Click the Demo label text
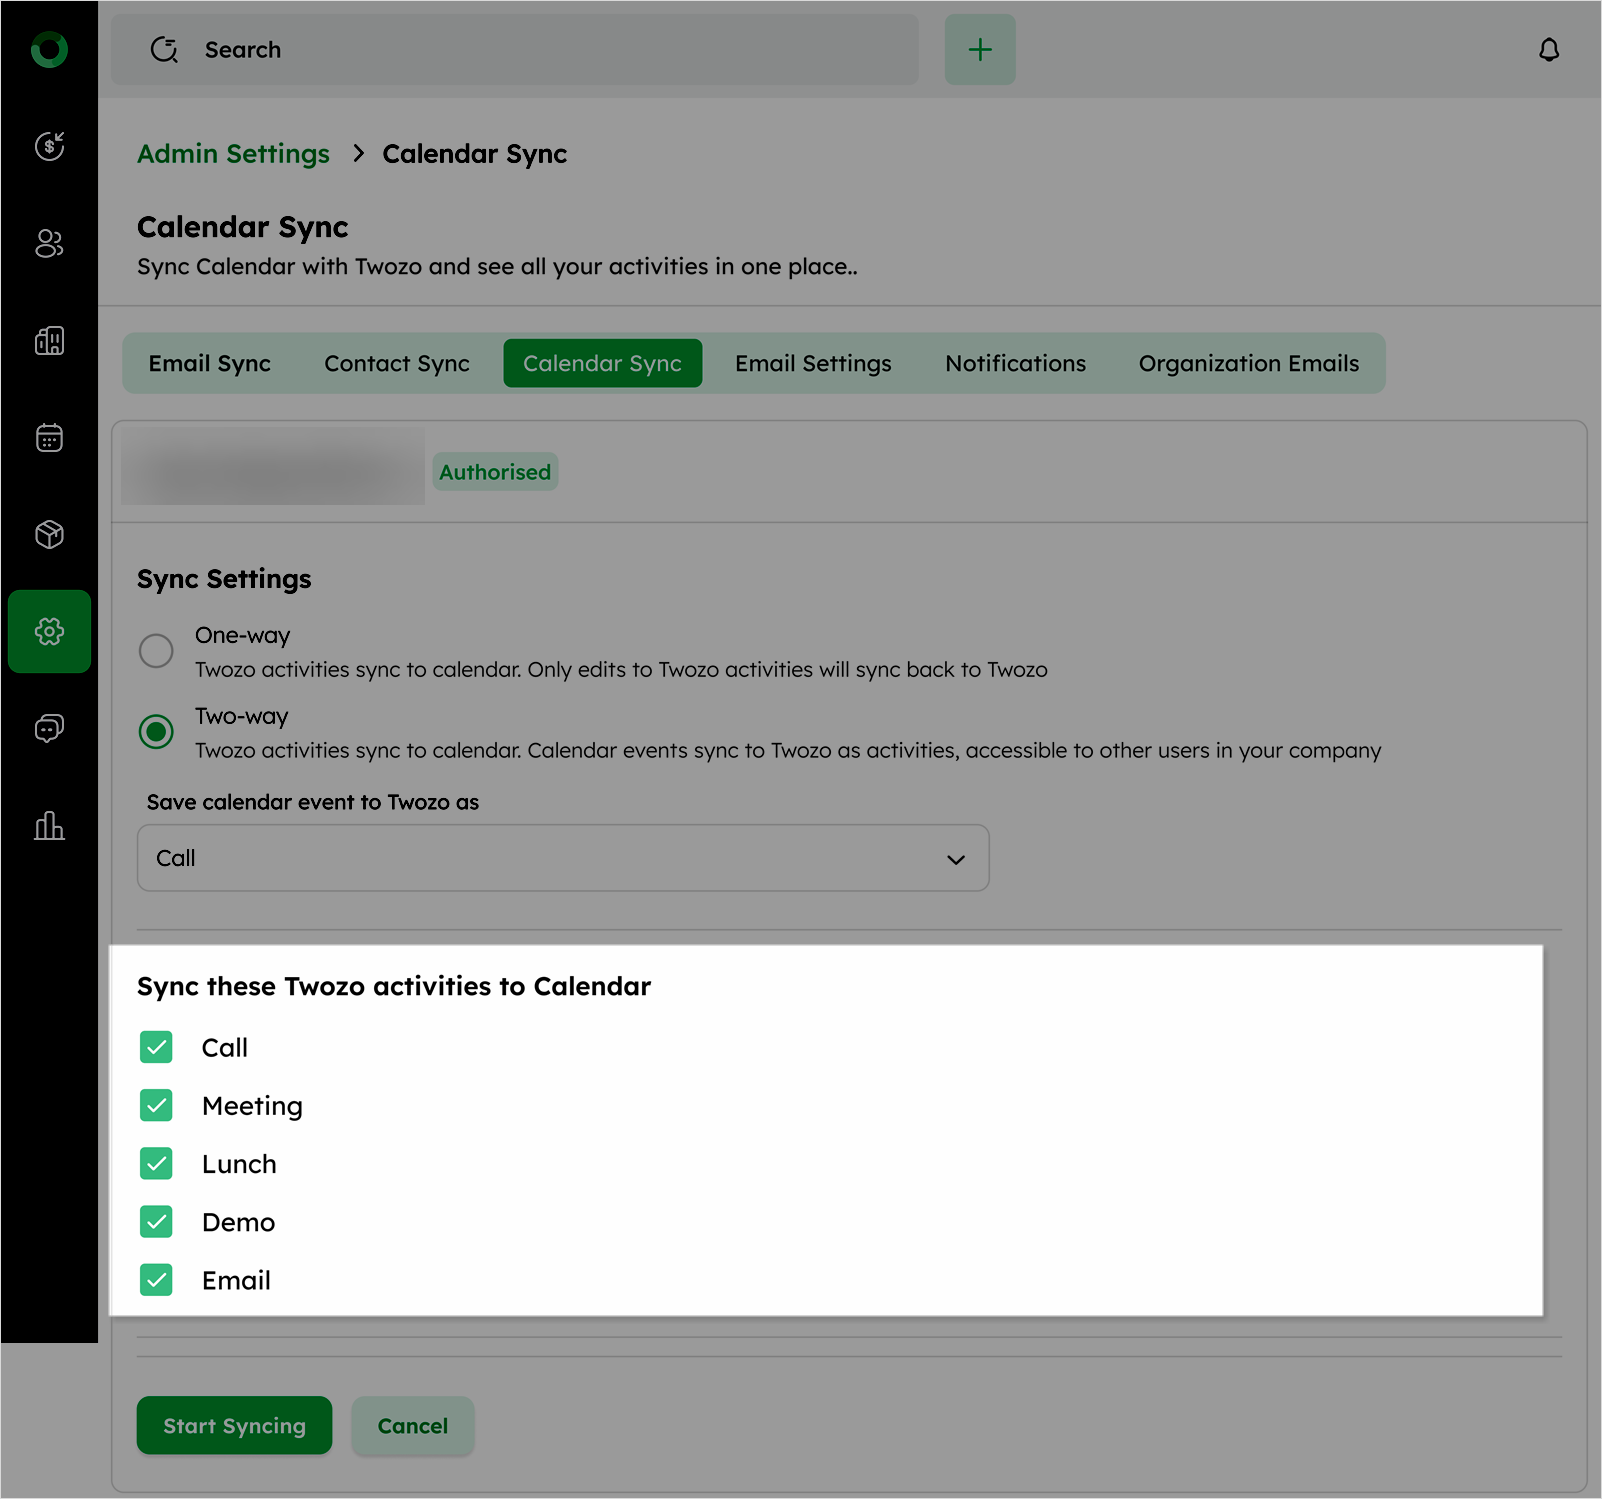This screenshot has width=1602, height=1499. pyautogui.click(x=238, y=1222)
